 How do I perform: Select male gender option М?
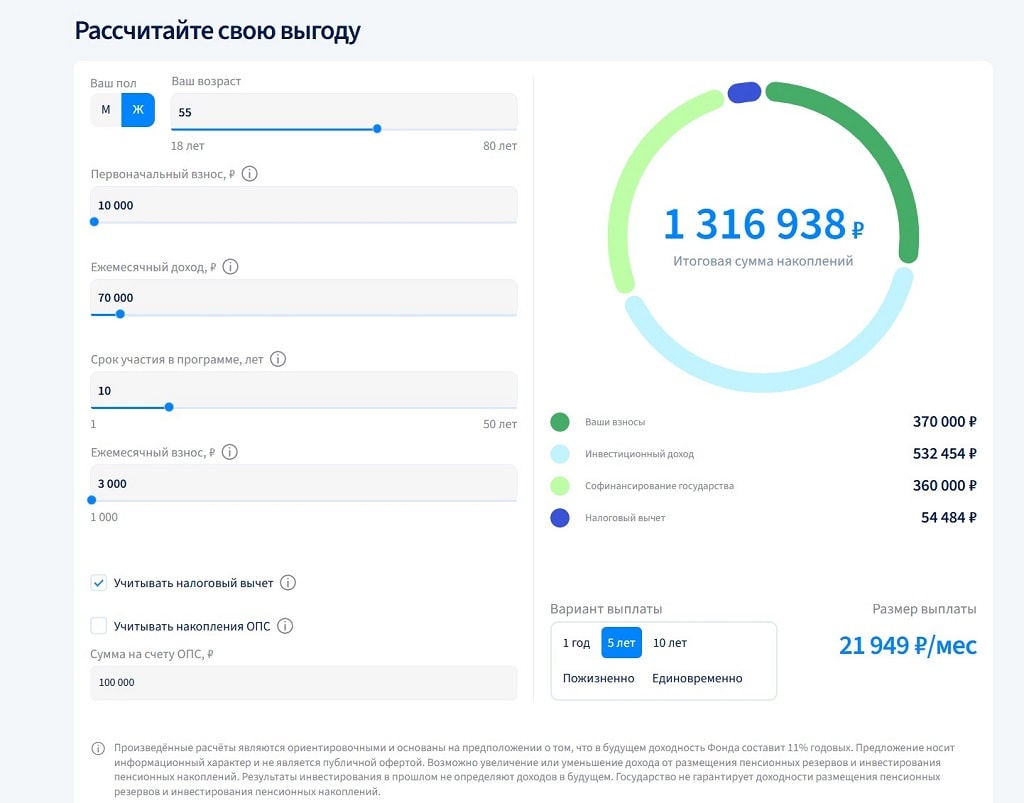[106, 110]
